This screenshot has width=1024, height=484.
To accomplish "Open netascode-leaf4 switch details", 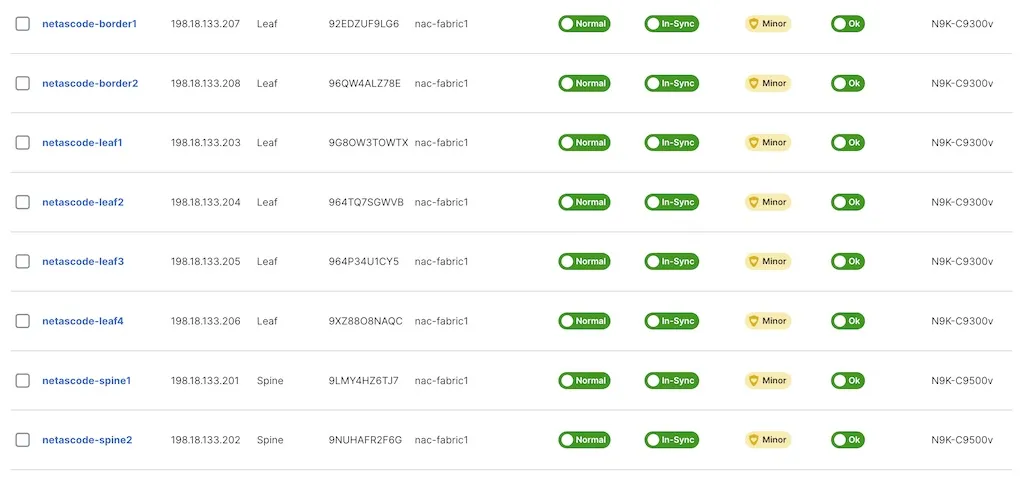I will pyautogui.click(x=83, y=321).
